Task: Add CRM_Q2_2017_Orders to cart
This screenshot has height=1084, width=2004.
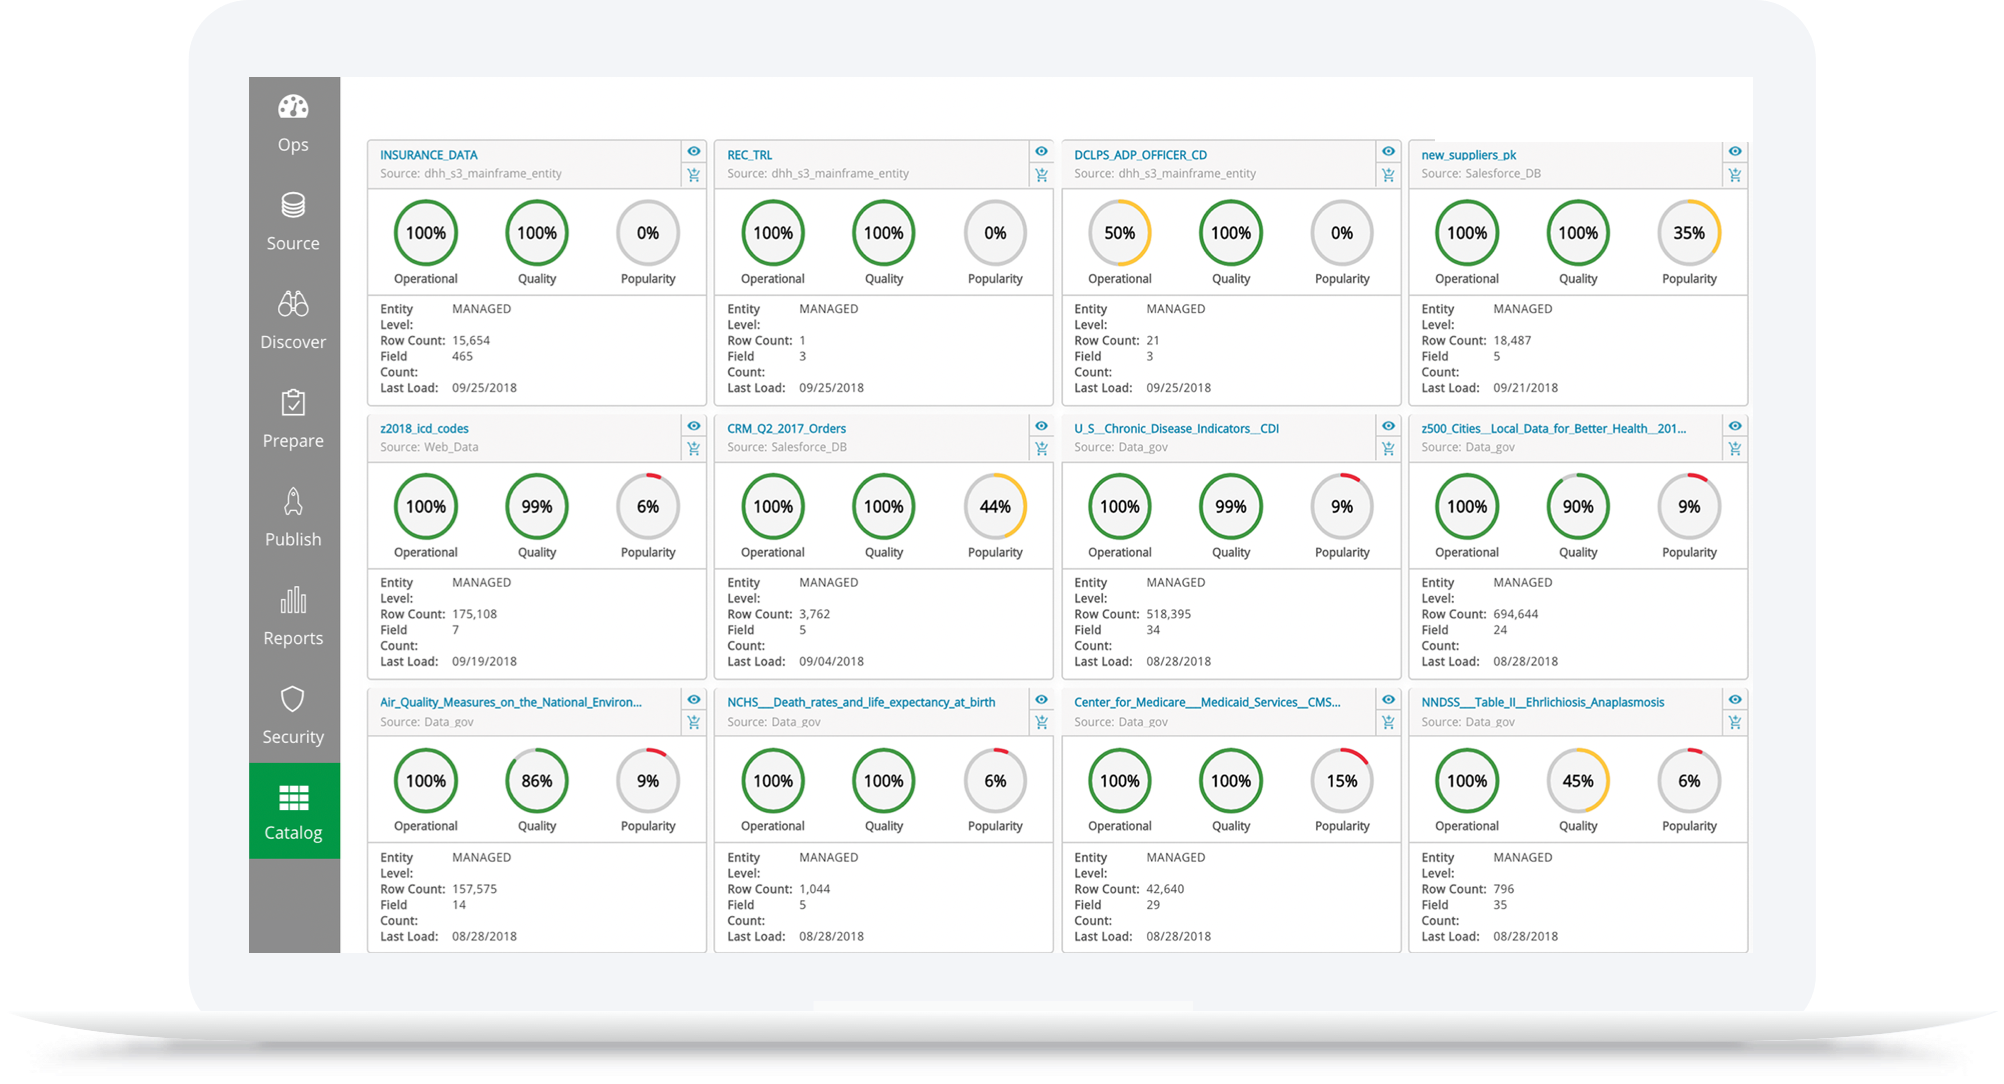Action: pyautogui.click(x=1041, y=449)
